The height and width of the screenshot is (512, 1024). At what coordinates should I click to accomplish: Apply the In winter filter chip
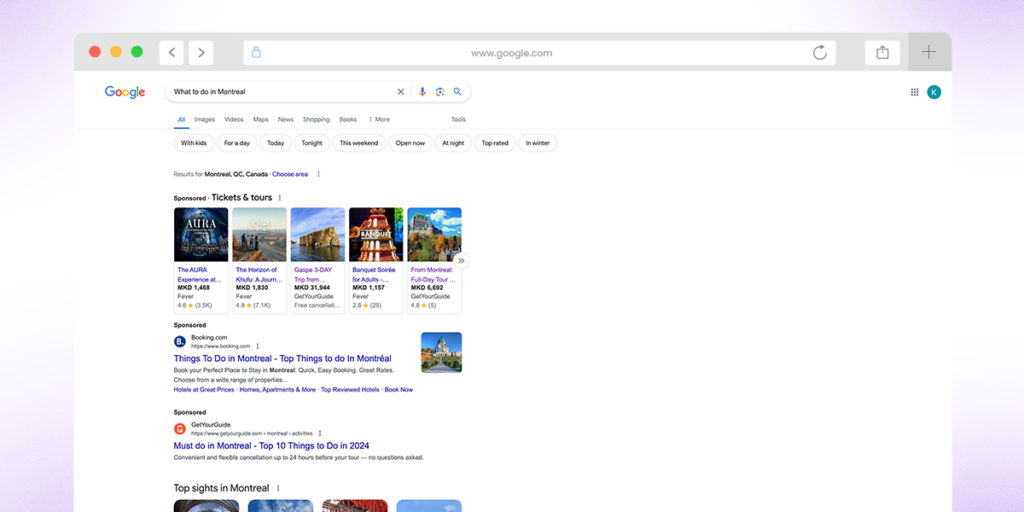537,143
